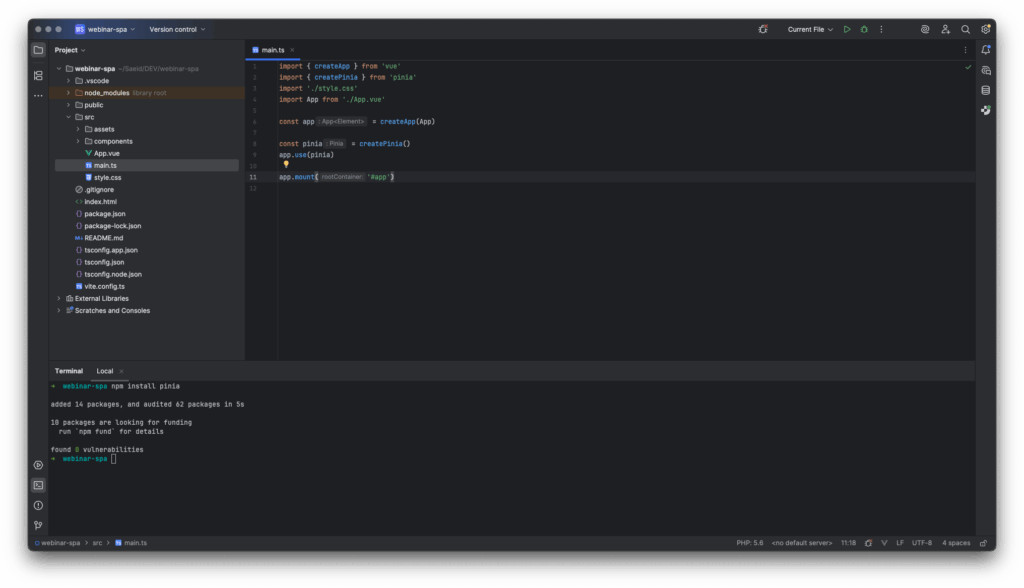Image resolution: width=1024 pixels, height=588 pixels.
Task: Toggle the Terminal tool window button
Action: (38, 485)
